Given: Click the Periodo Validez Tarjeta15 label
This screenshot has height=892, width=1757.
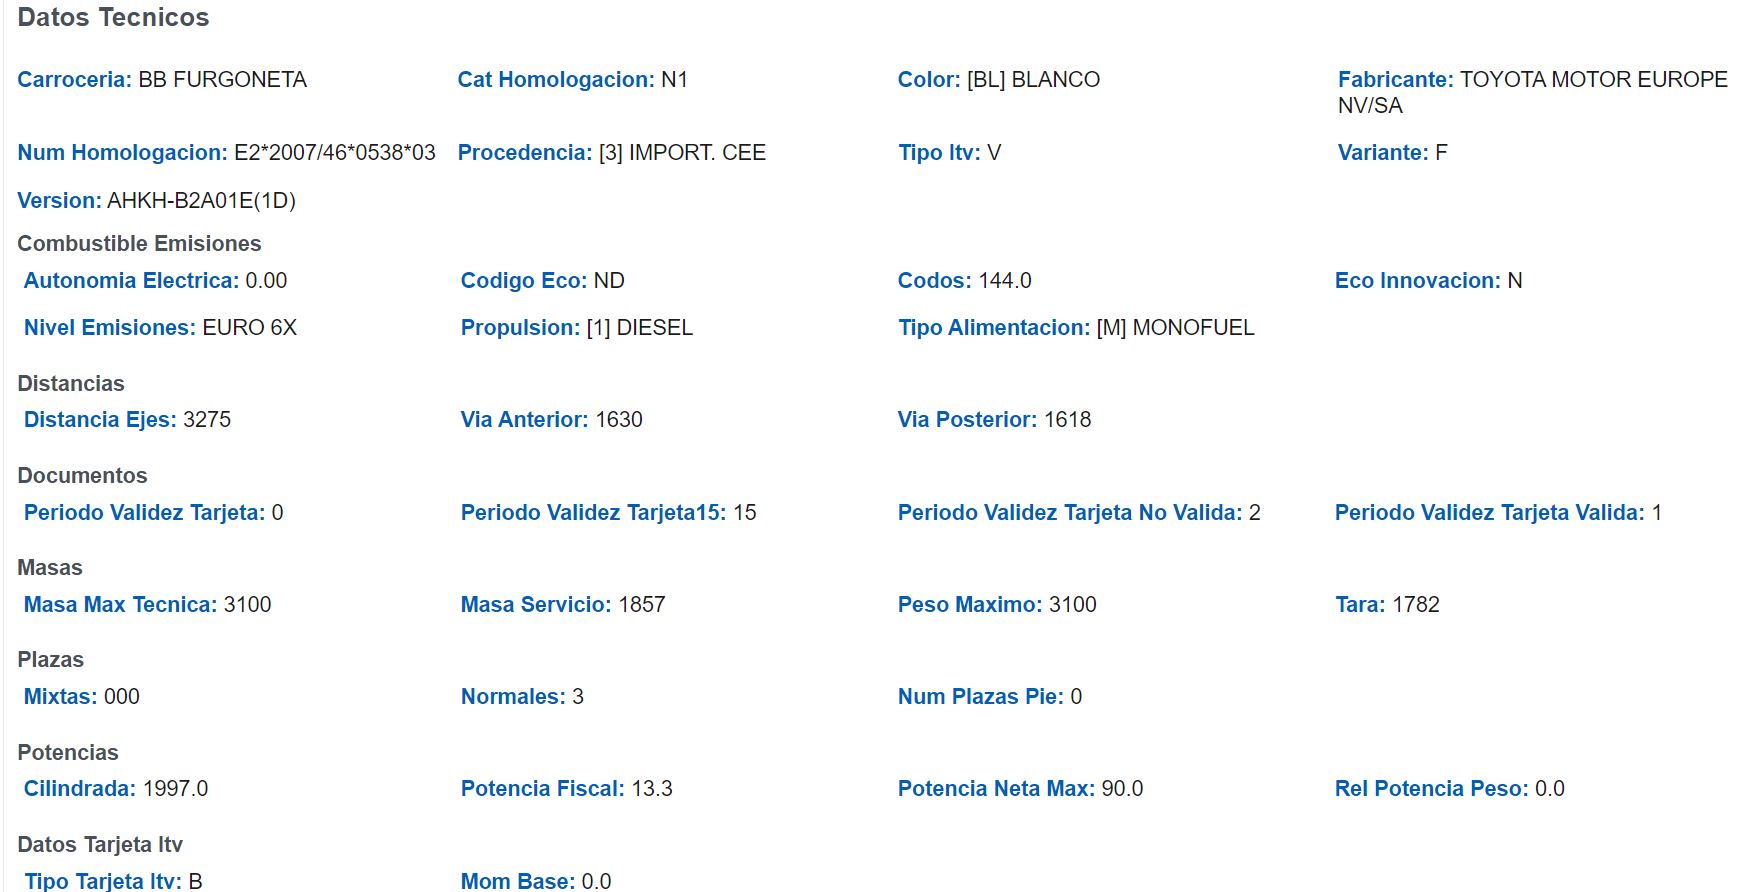Looking at the screenshot, I should [x=593, y=513].
